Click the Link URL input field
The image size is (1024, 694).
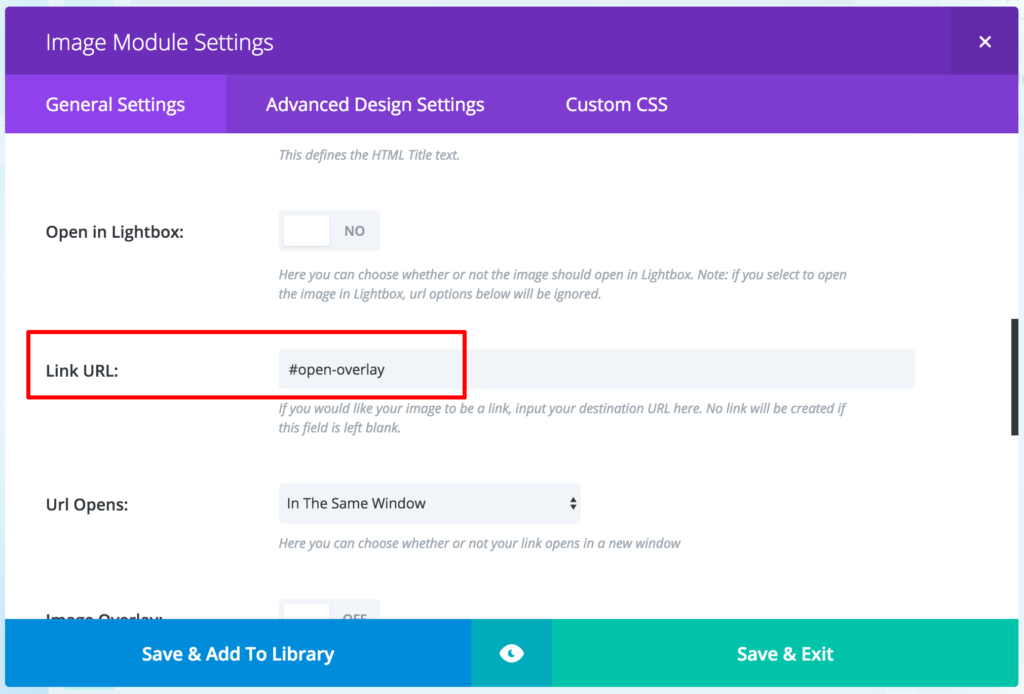pos(596,369)
